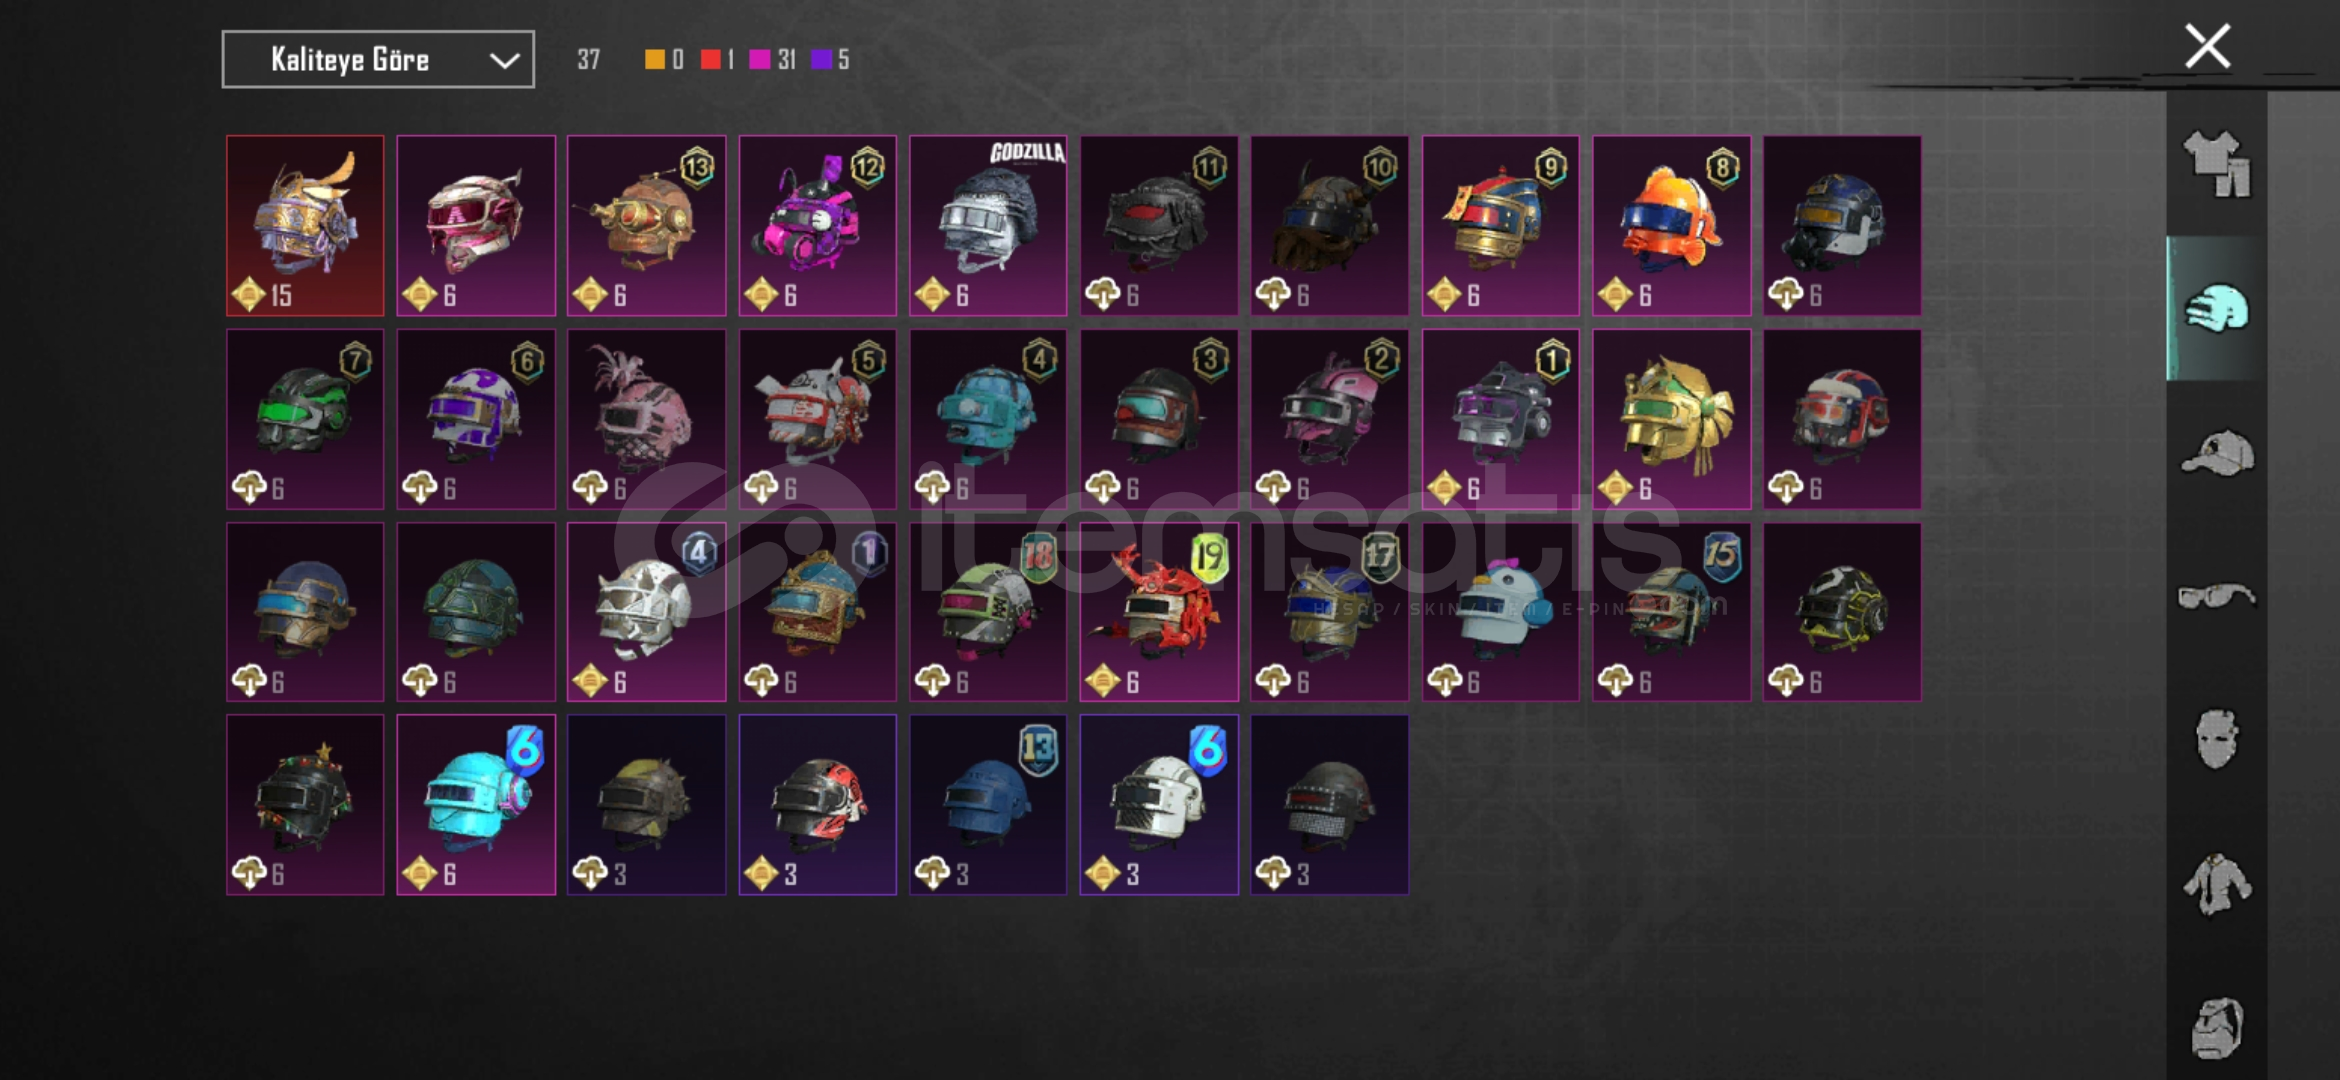
Task: Close the inventory with the X icon
Action: click(x=2207, y=46)
